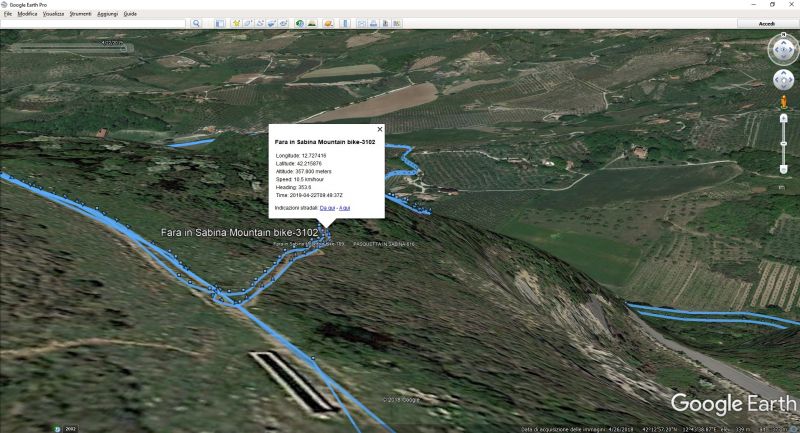This screenshot has width=800, height=433.
Task: Click the balloon title 'Fara in Sabina Mountain bike-3102'
Action: tap(324, 142)
